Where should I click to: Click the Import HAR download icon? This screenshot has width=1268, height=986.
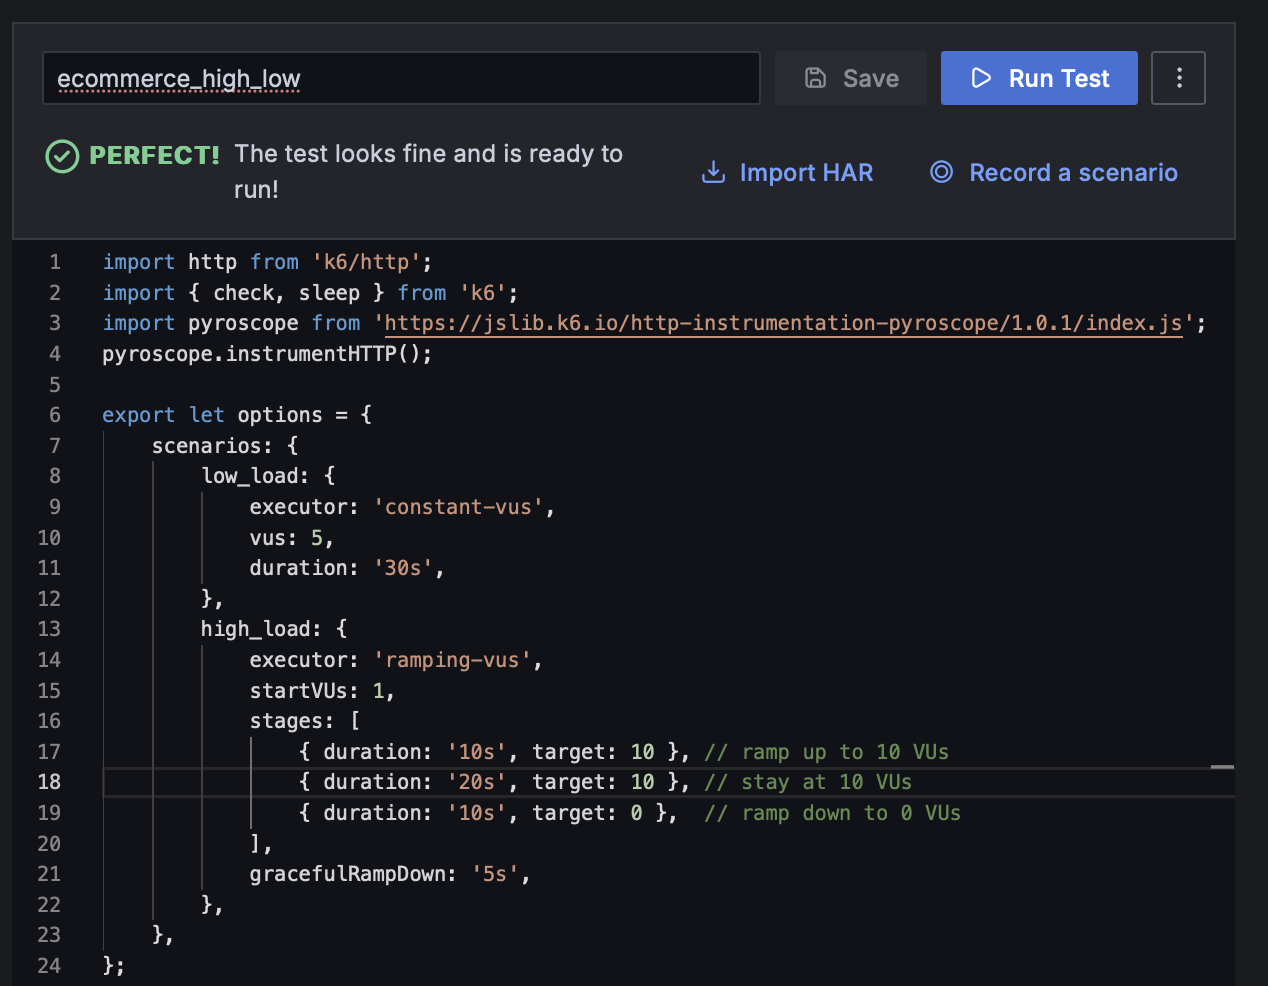(x=713, y=172)
